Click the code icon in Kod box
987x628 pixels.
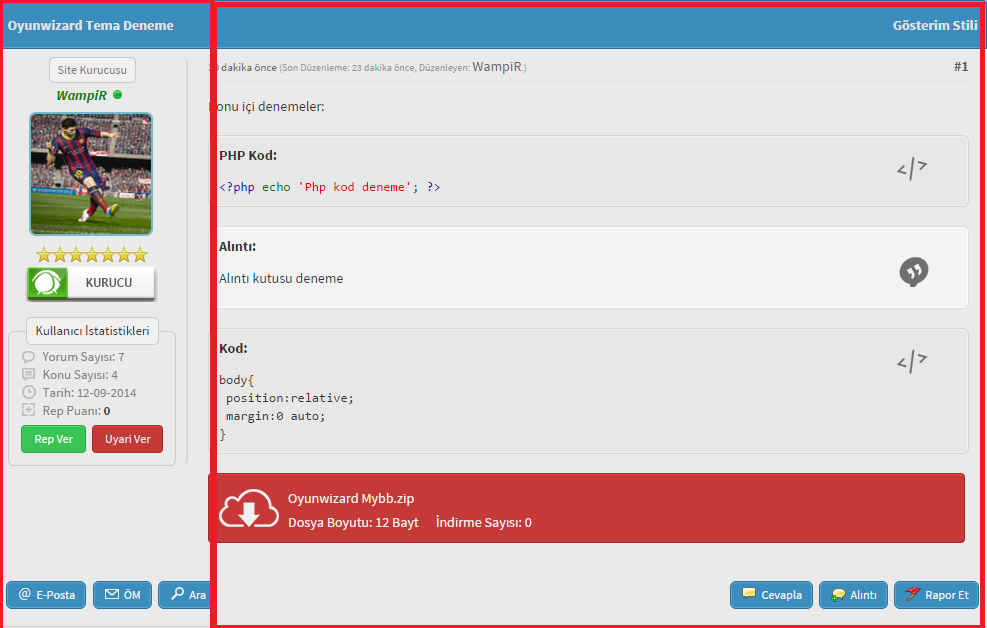tap(912, 361)
